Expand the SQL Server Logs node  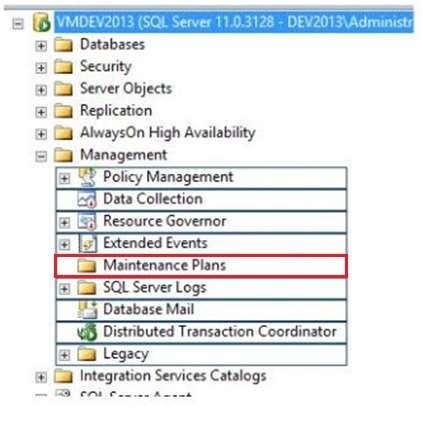(64, 289)
